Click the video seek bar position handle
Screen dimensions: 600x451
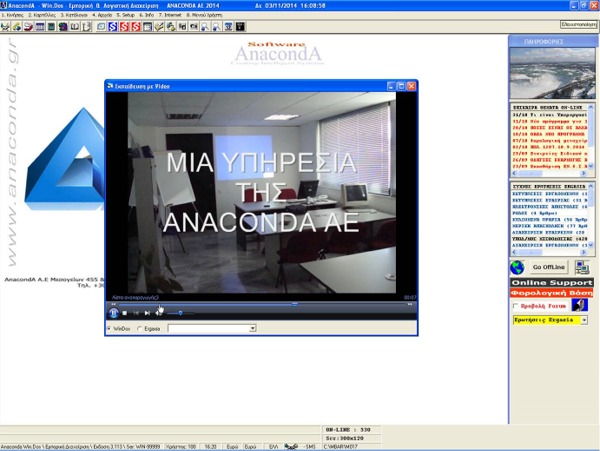295,304
